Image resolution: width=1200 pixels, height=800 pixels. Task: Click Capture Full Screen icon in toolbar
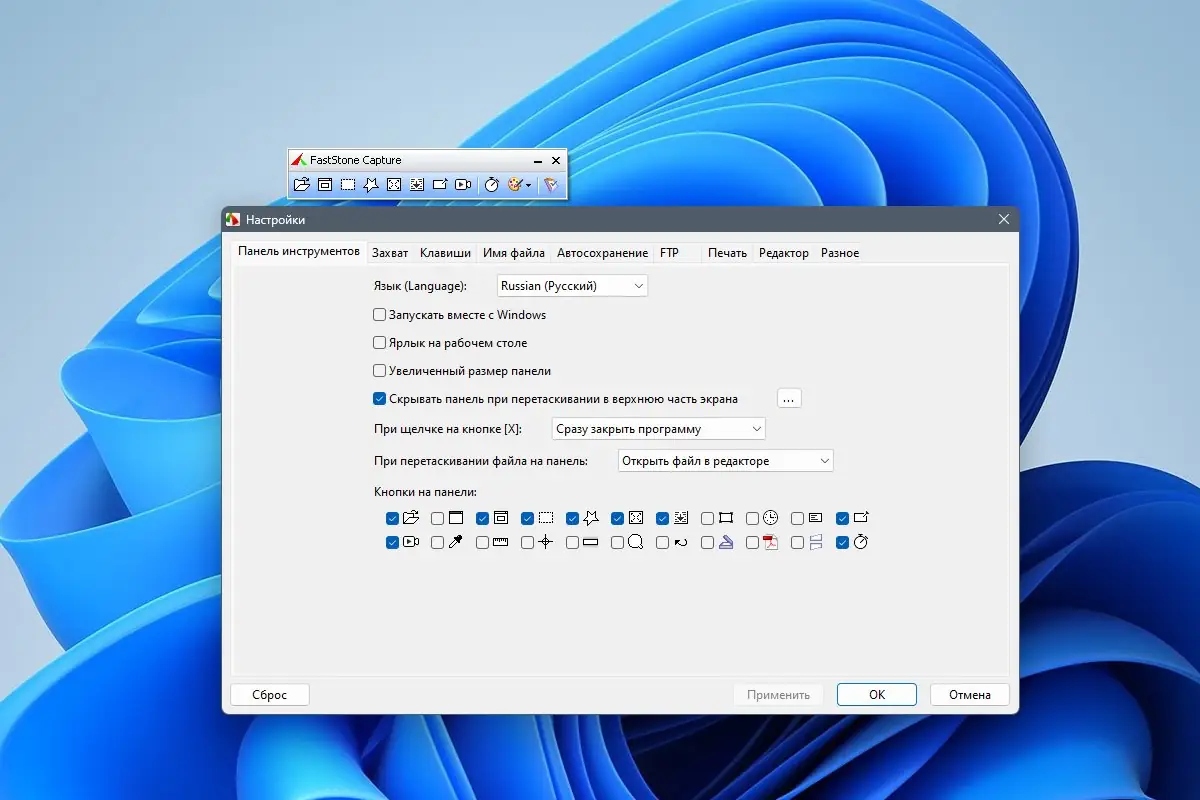tap(394, 185)
